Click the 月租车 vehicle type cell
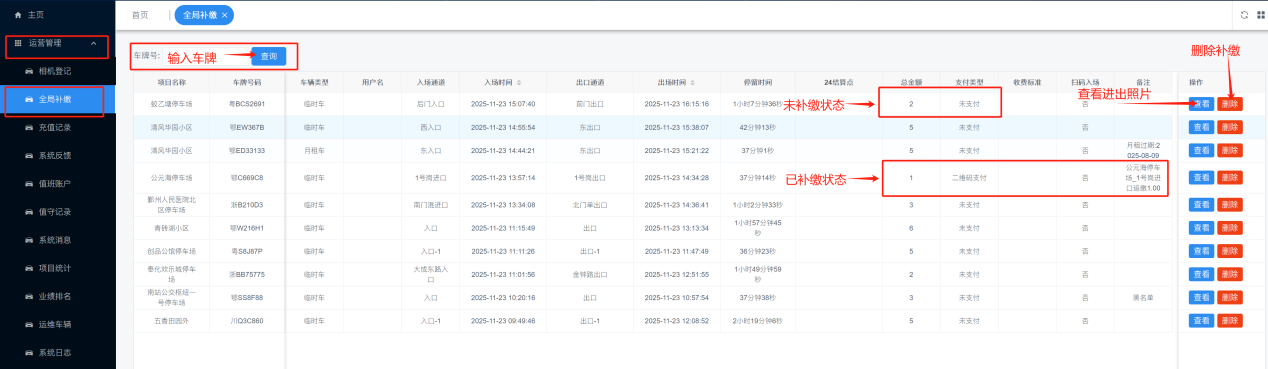 tap(314, 151)
